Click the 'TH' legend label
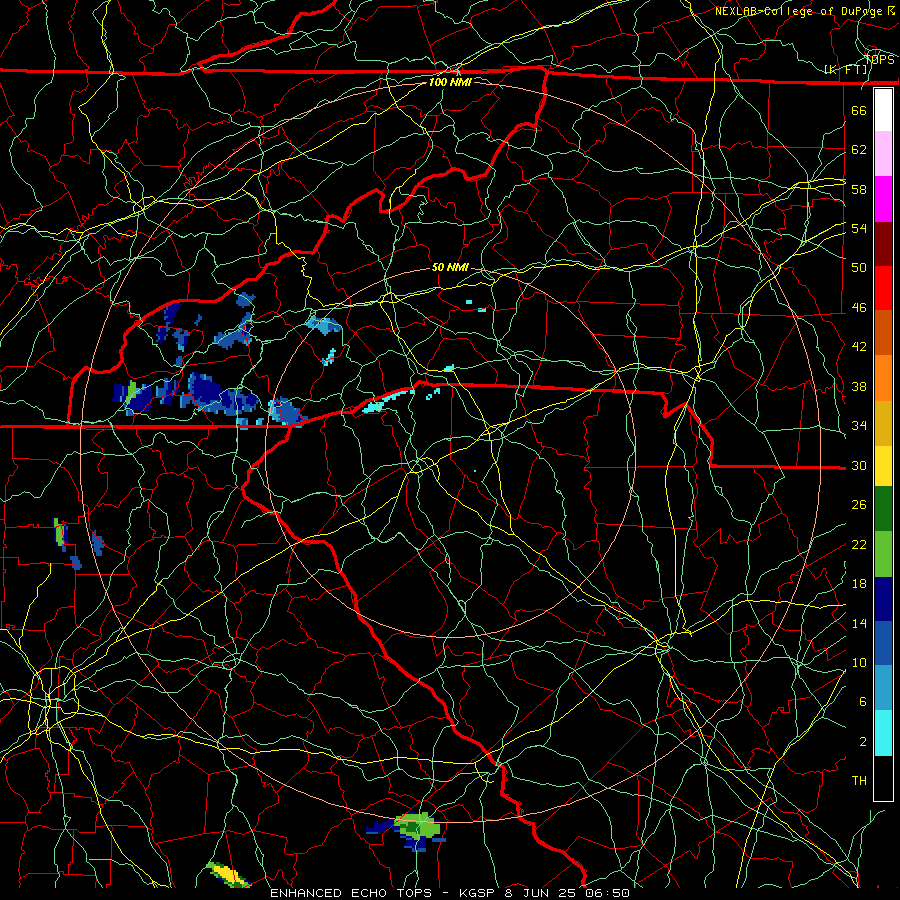Screen dimensions: 900x900 (x=859, y=781)
